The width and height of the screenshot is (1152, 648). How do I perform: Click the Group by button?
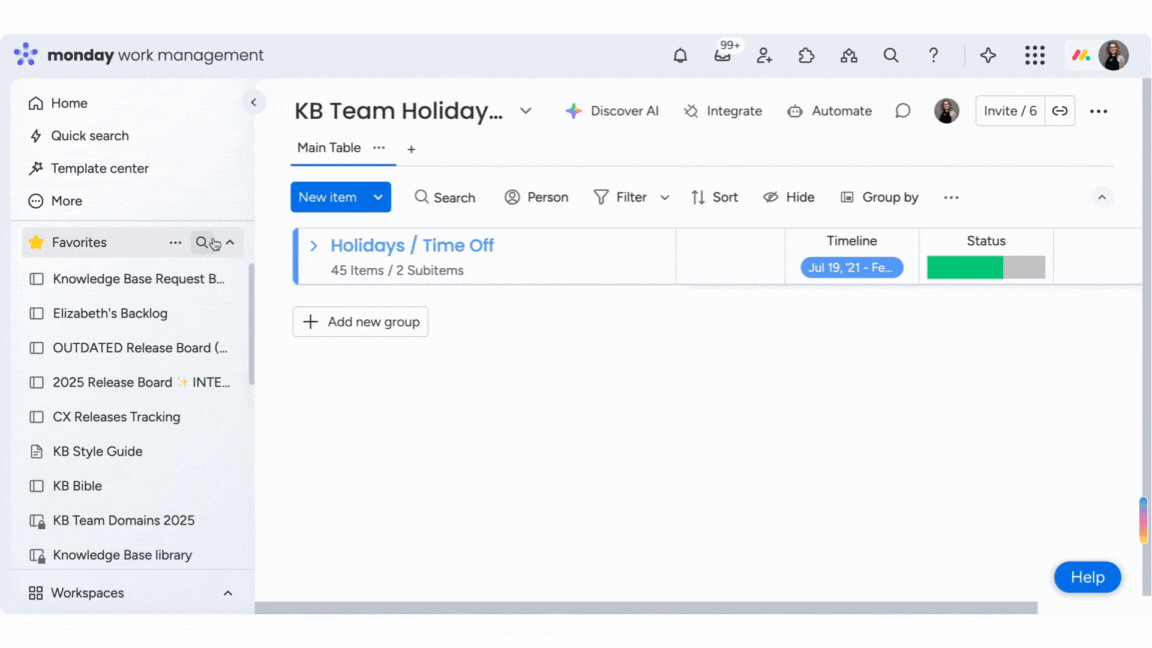coord(879,197)
